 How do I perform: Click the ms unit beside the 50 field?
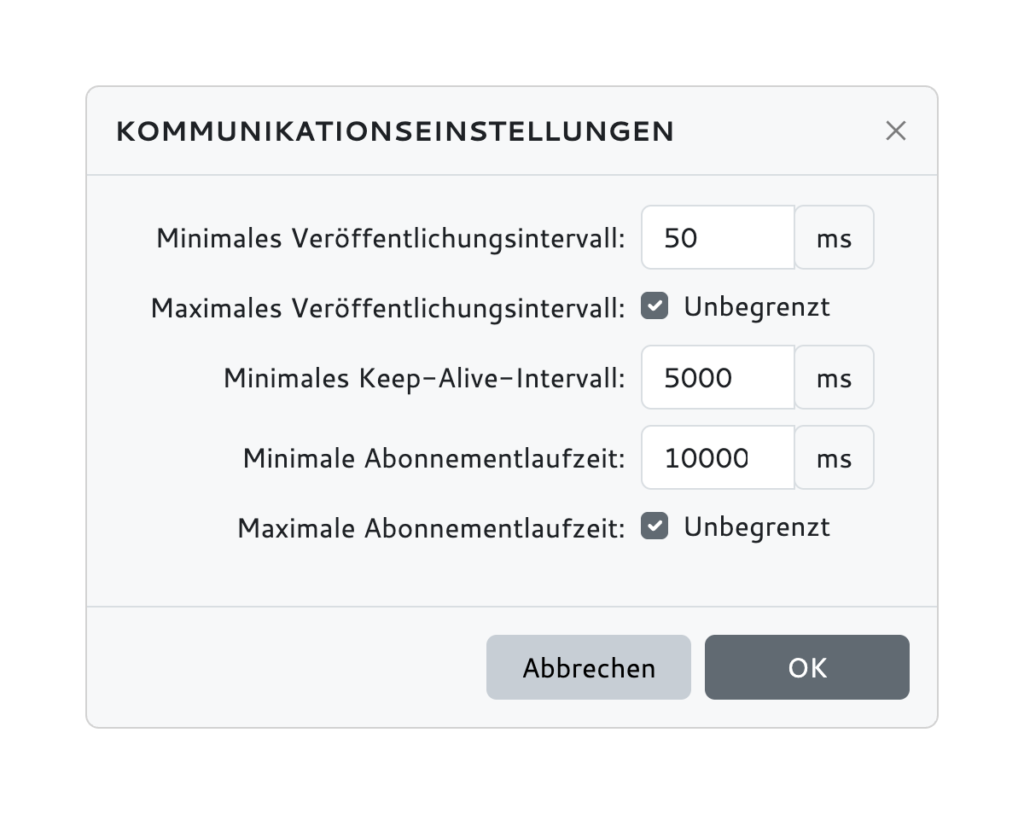[835, 237]
